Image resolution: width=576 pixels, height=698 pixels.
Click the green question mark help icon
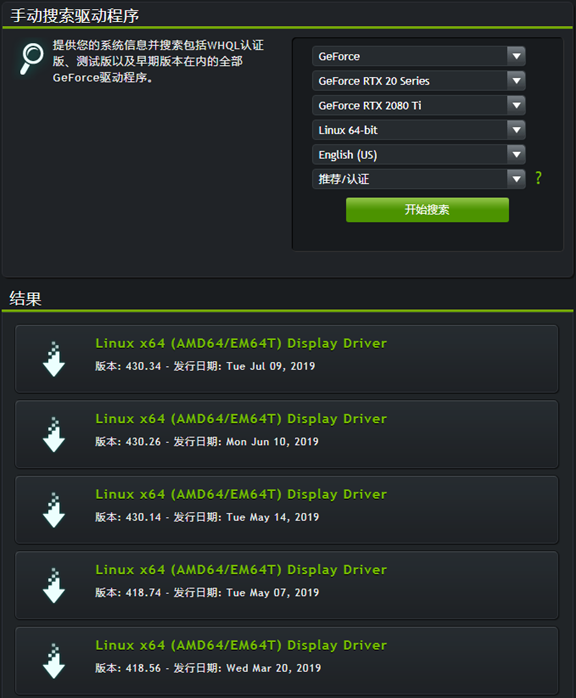(539, 178)
